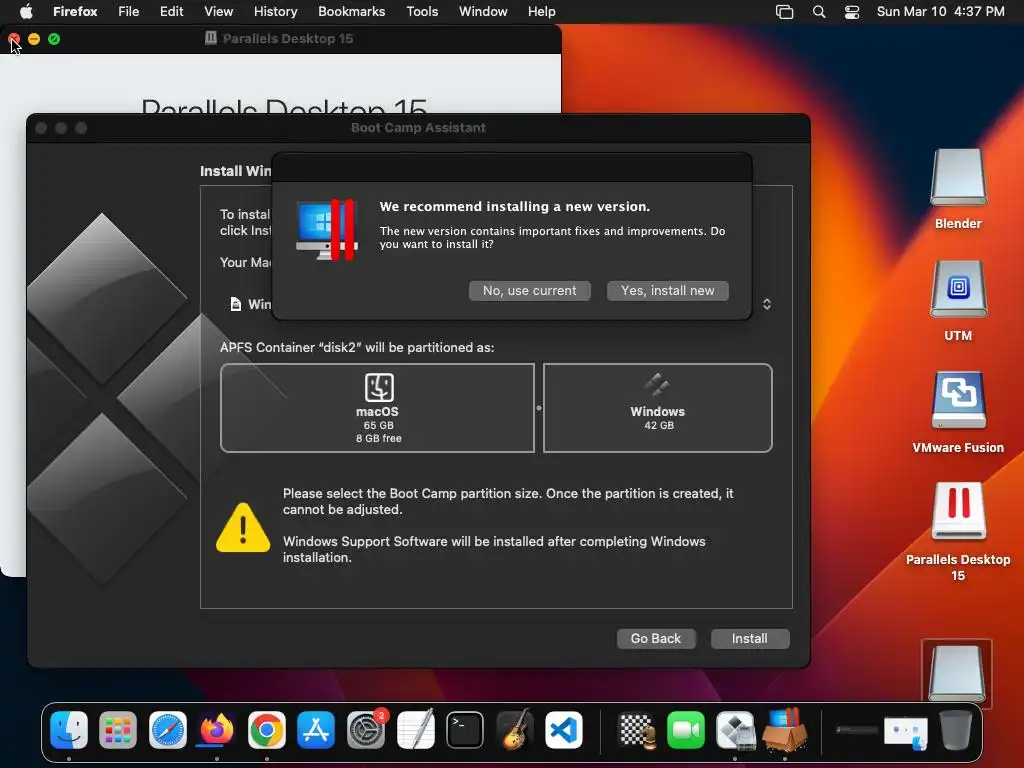The image size is (1024, 768).
Task: Open the Window menu
Action: pos(483,11)
